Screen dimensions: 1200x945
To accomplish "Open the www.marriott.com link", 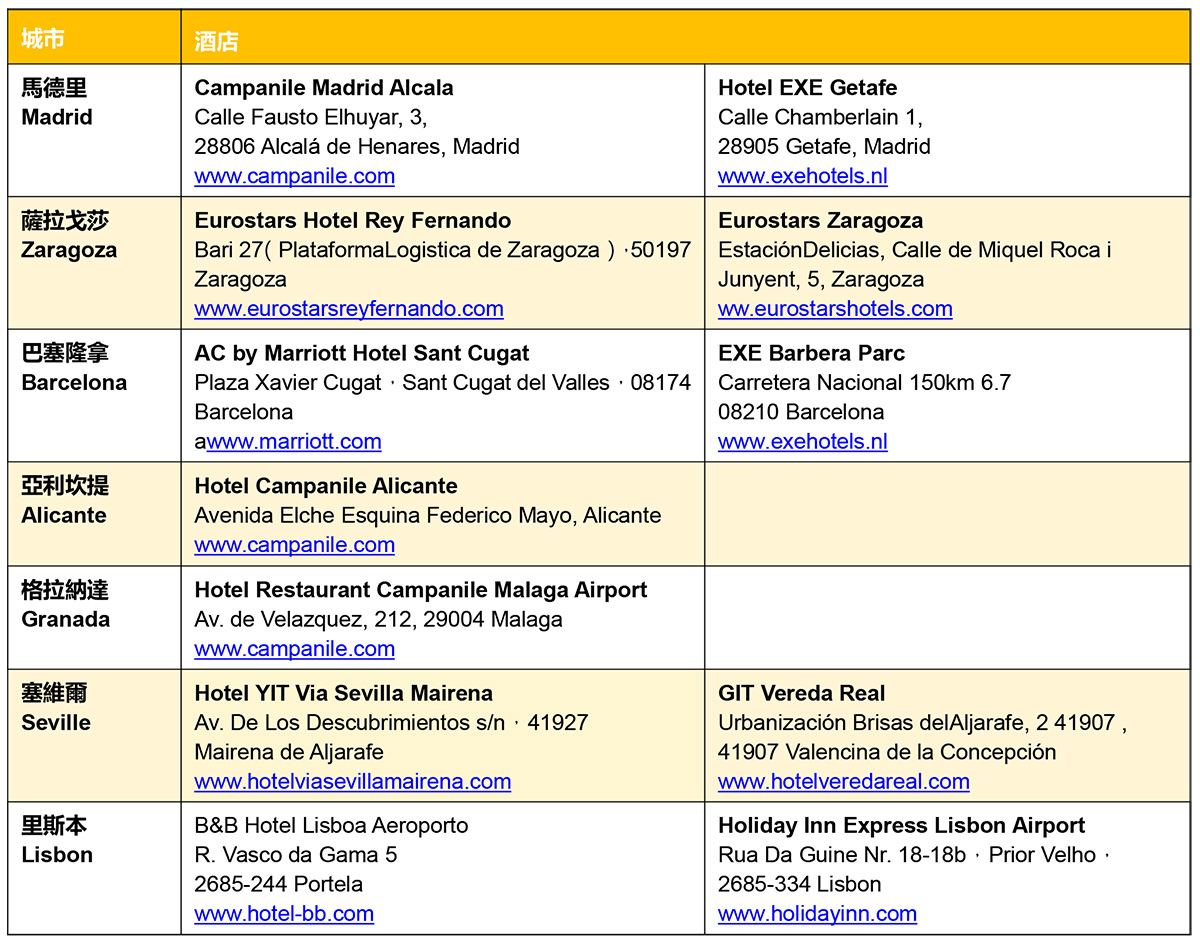I will [294, 441].
